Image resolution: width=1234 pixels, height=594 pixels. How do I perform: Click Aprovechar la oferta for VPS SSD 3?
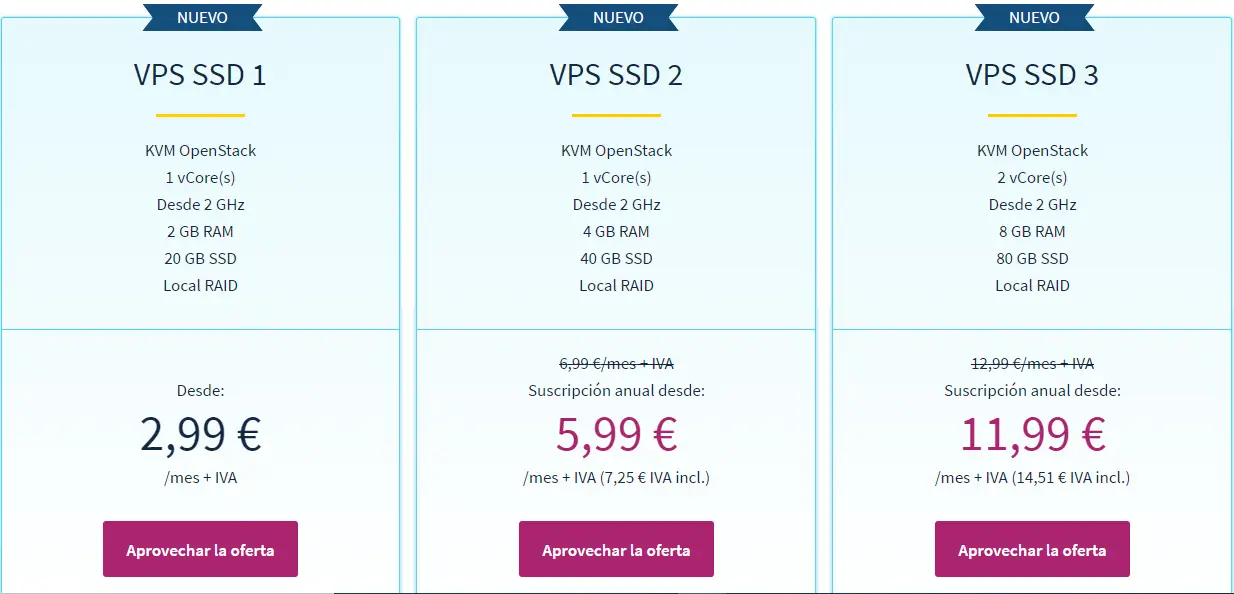point(1032,549)
